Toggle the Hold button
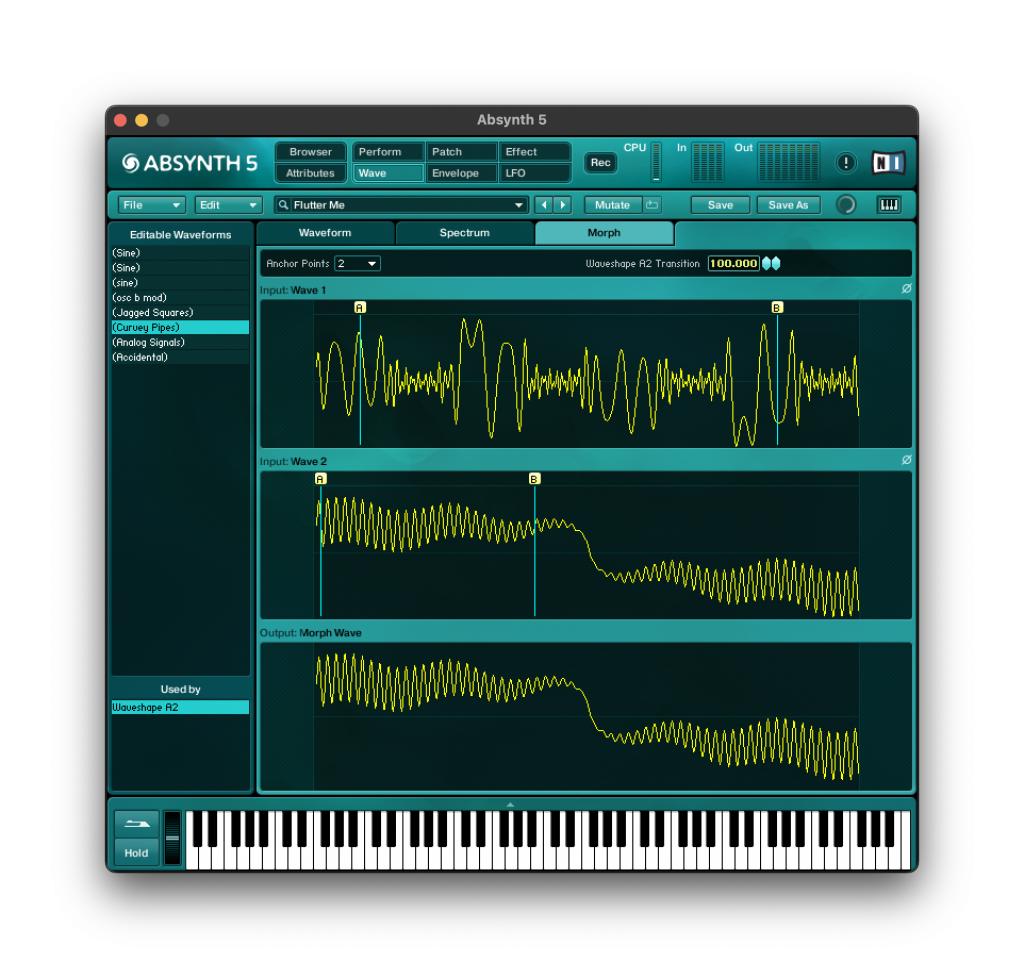Viewport: 1024px width, 978px height. [x=136, y=853]
